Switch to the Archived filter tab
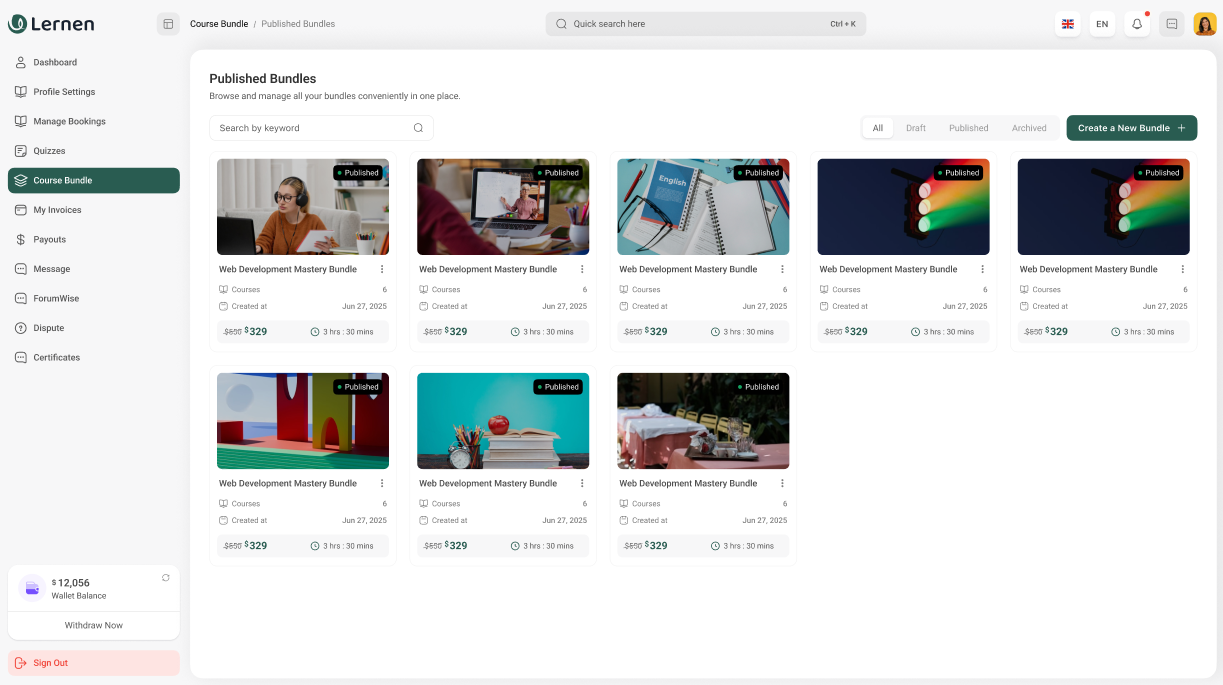 tap(1029, 128)
